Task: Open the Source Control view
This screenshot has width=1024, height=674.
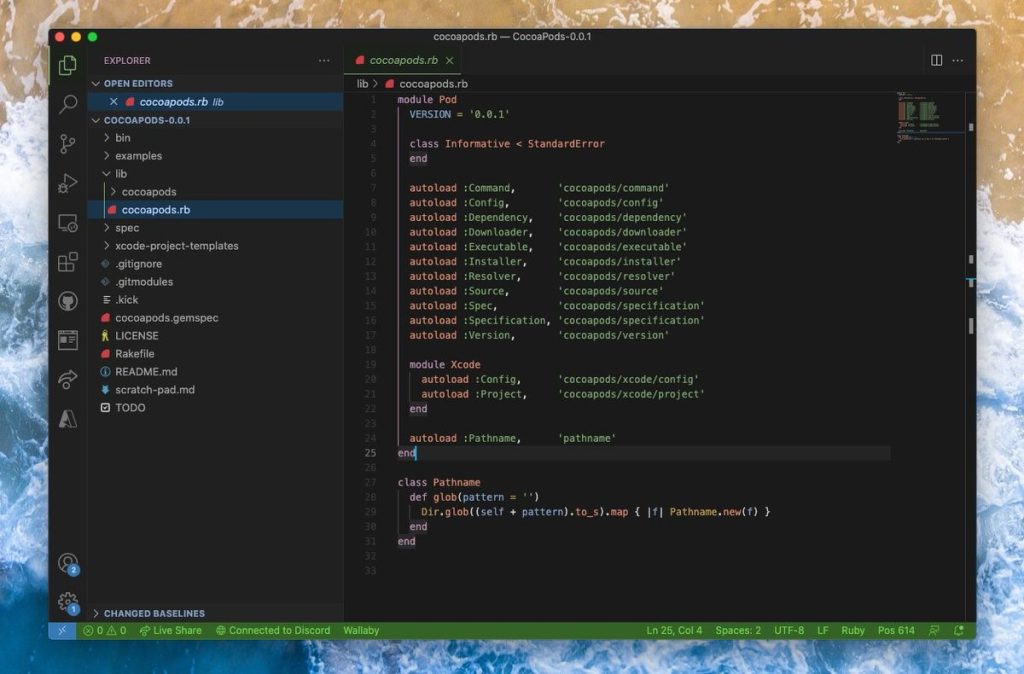Action: (68, 144)
